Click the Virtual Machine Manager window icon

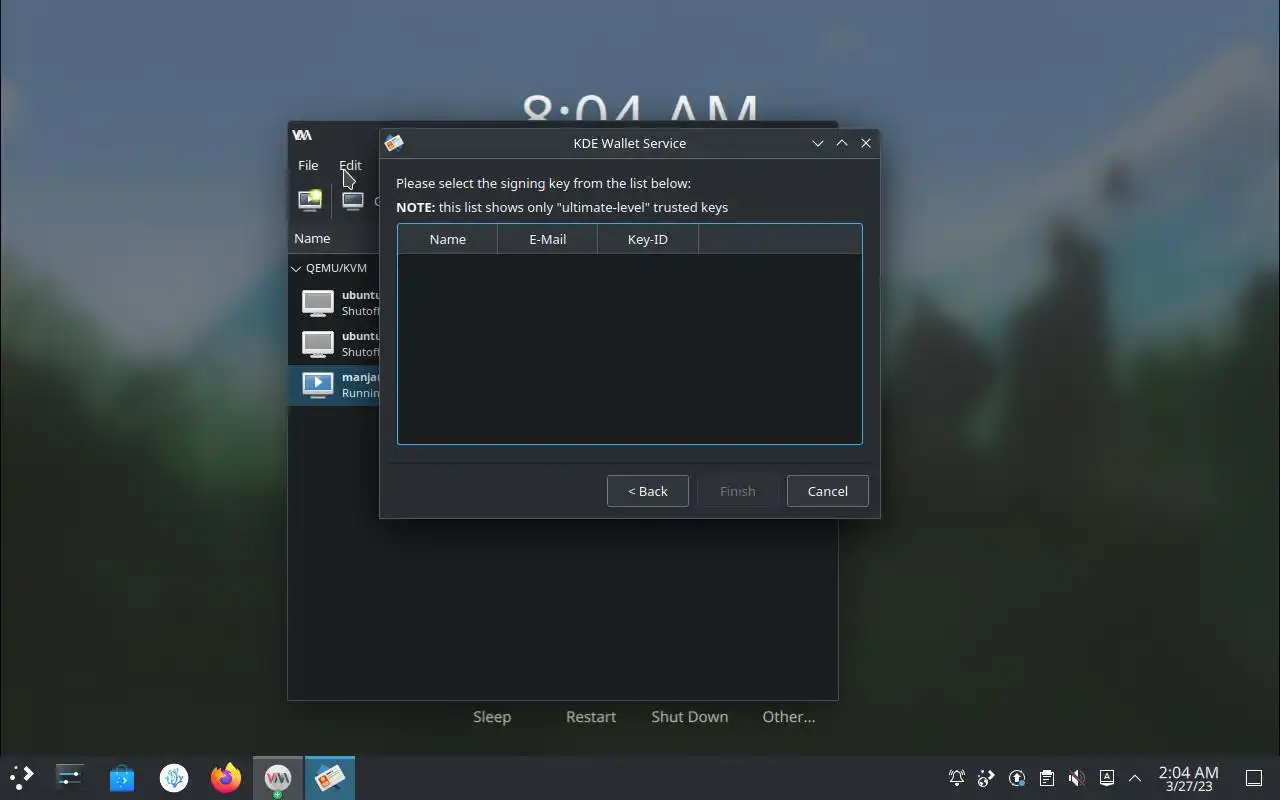302,135
